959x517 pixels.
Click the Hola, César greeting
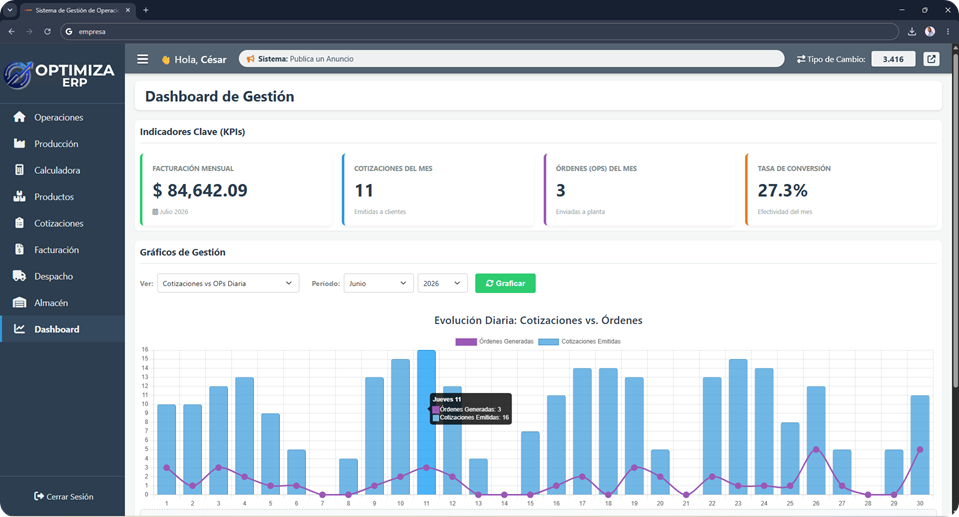[x=194, y=59]
